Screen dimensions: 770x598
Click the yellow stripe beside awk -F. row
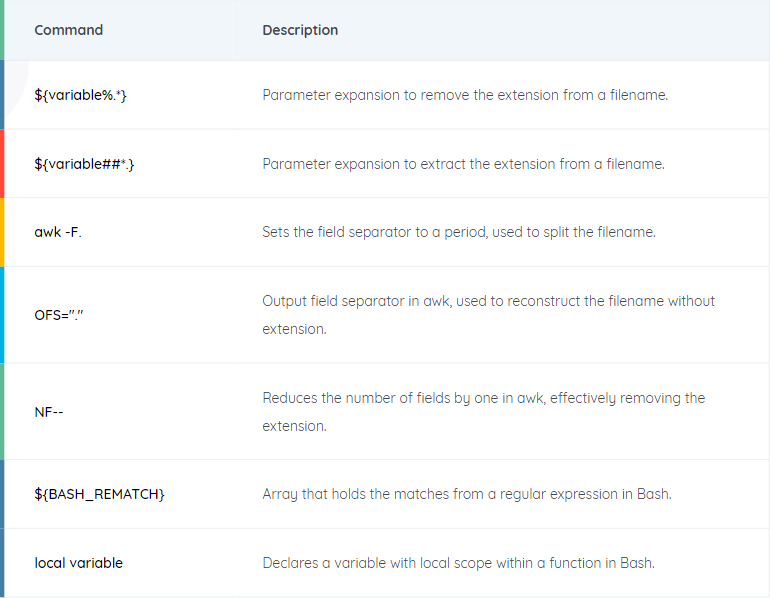point(2,232)
